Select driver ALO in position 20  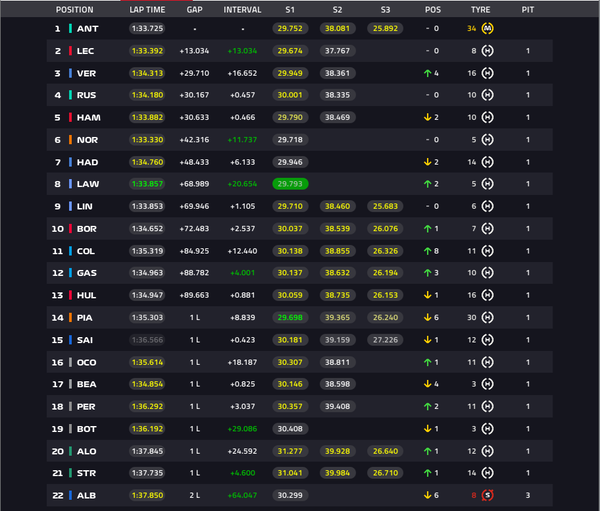[86, 452]
